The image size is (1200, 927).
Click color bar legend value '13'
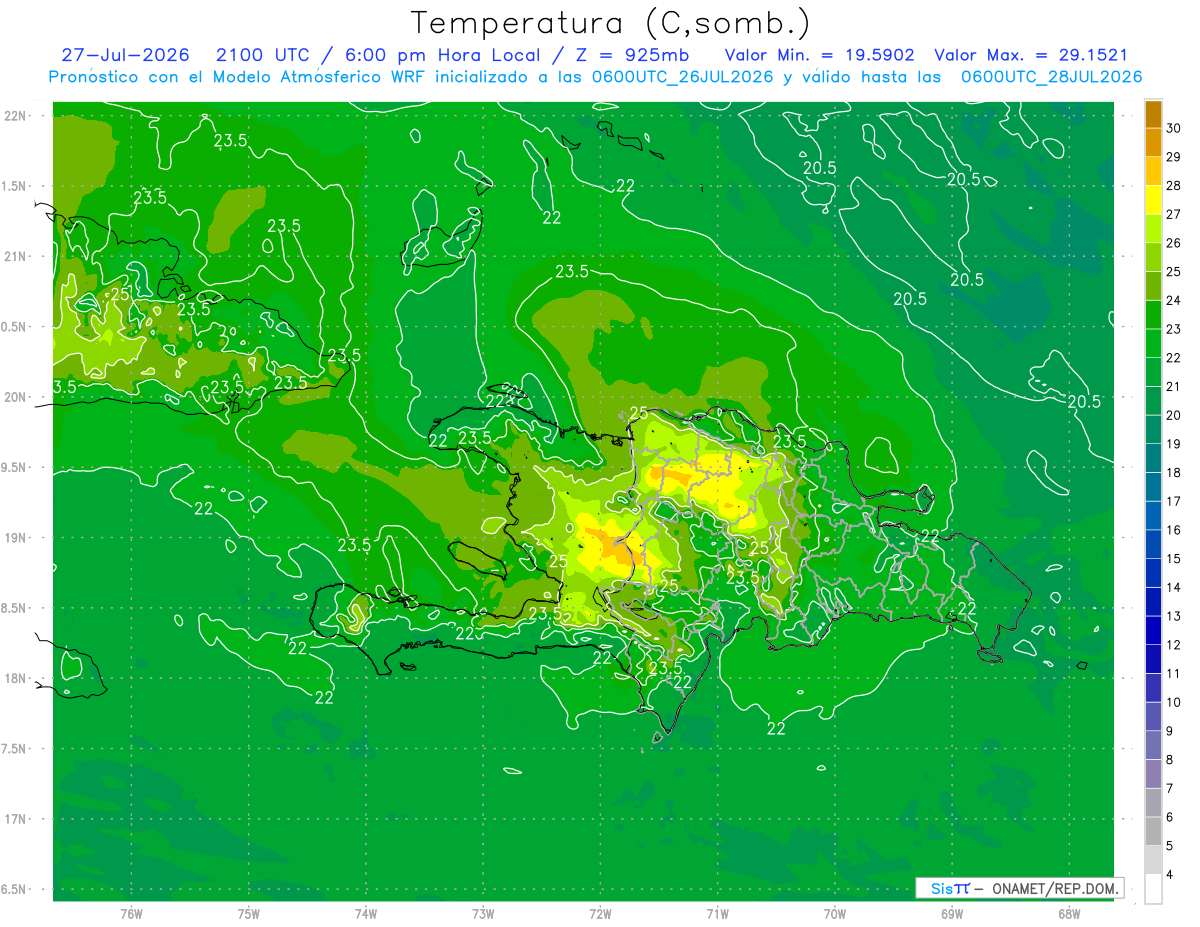pos(1174,616)
